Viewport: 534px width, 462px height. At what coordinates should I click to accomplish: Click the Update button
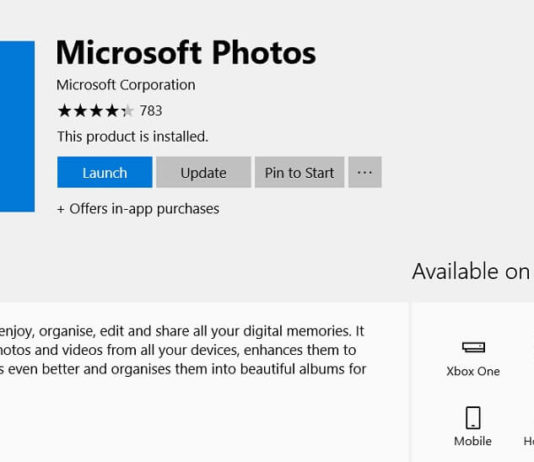coord(203,172)
